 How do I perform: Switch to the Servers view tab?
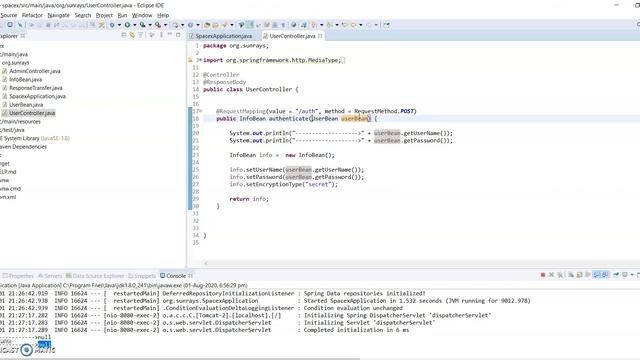50,276
